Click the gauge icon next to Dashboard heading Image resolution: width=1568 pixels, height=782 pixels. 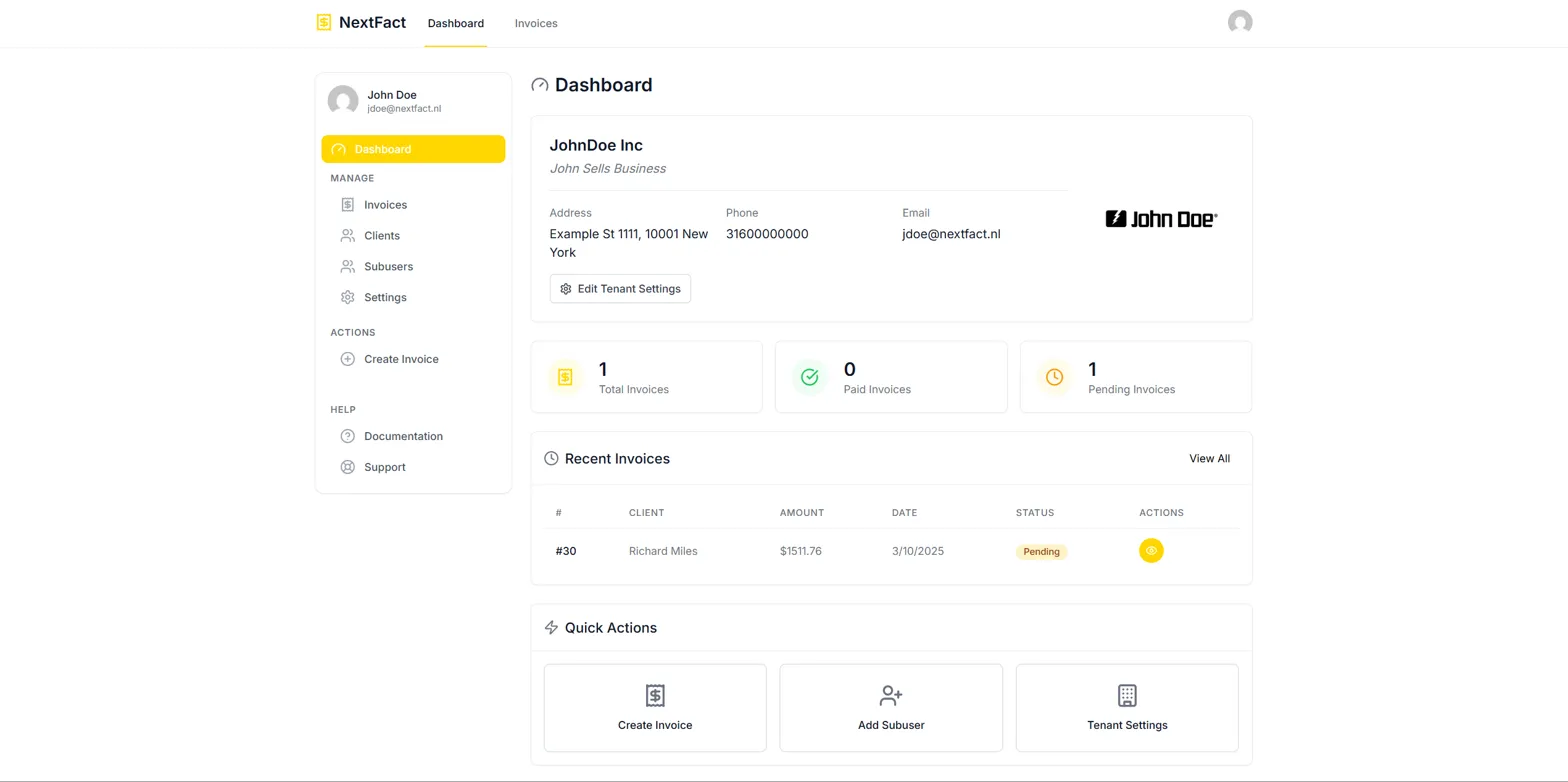[x=540, y=85]
